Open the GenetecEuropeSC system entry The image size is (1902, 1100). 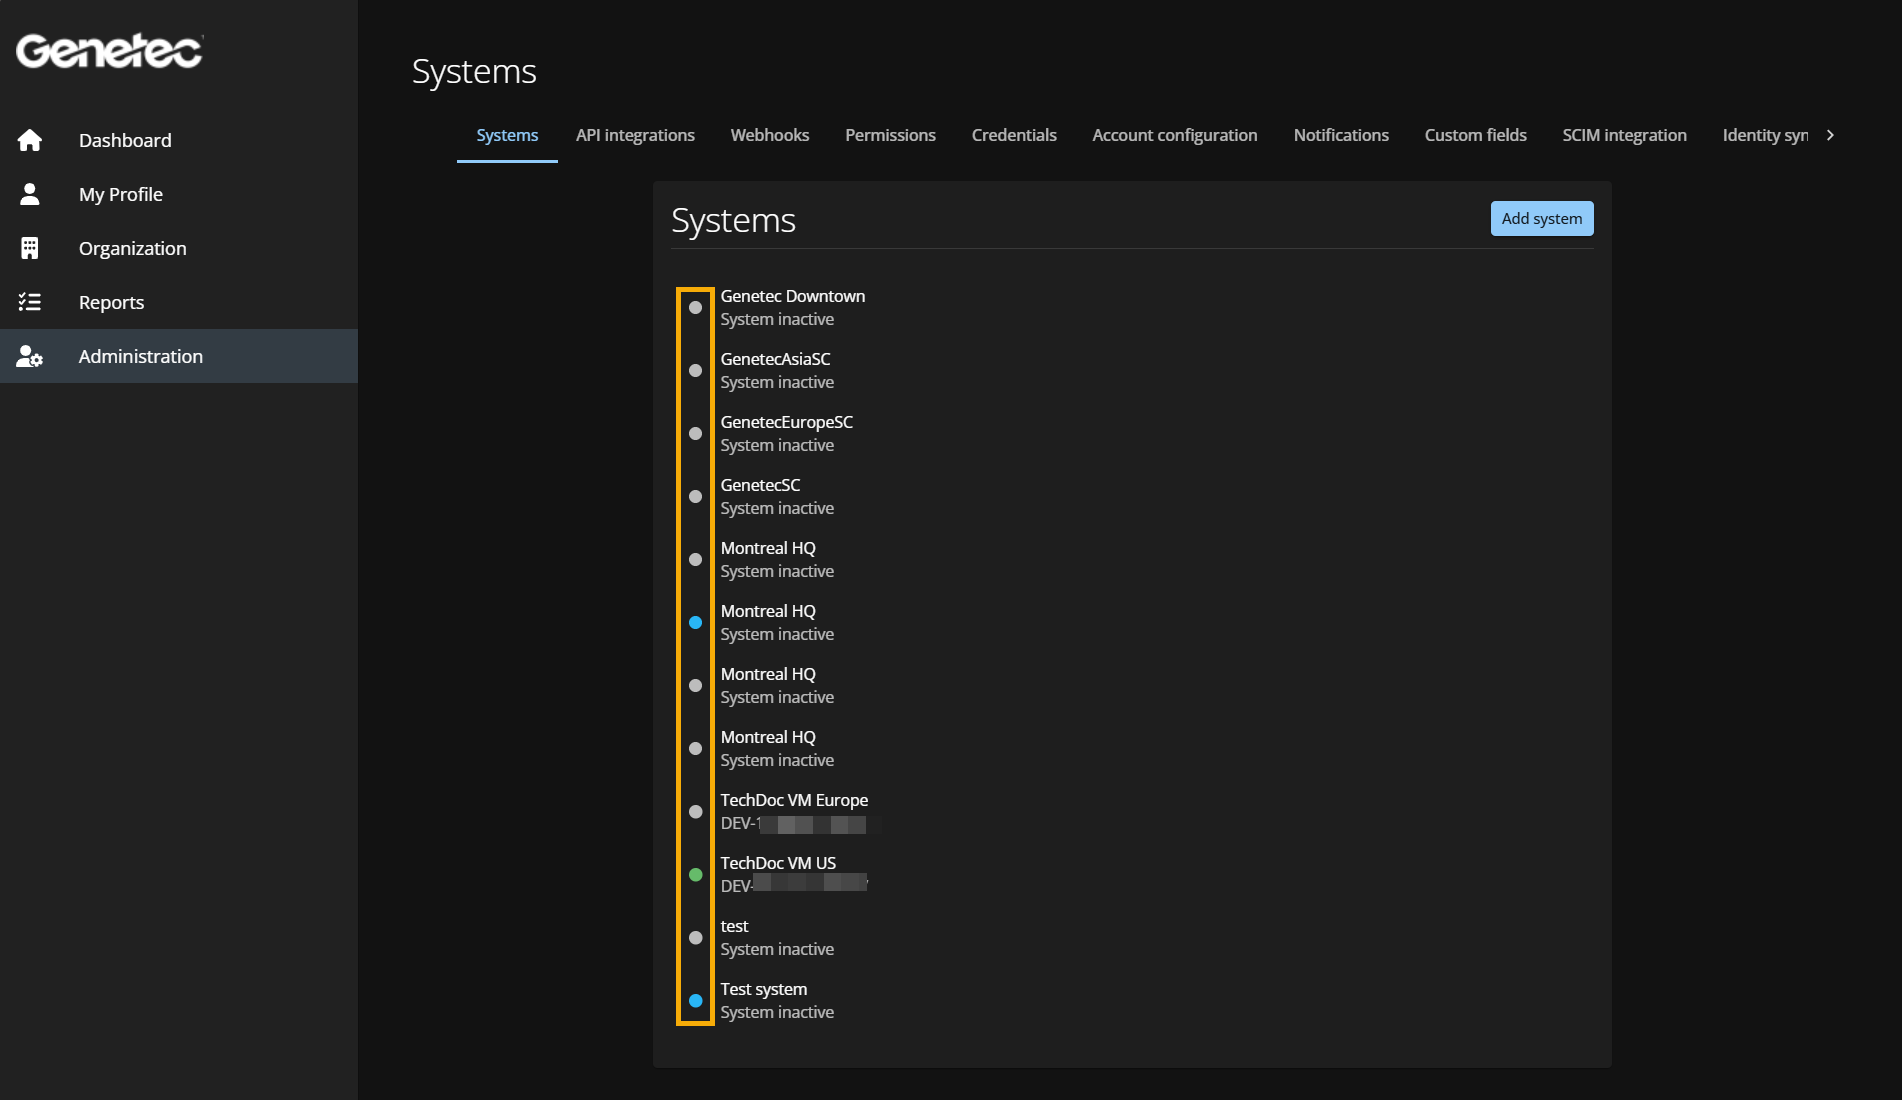[786, 423]
